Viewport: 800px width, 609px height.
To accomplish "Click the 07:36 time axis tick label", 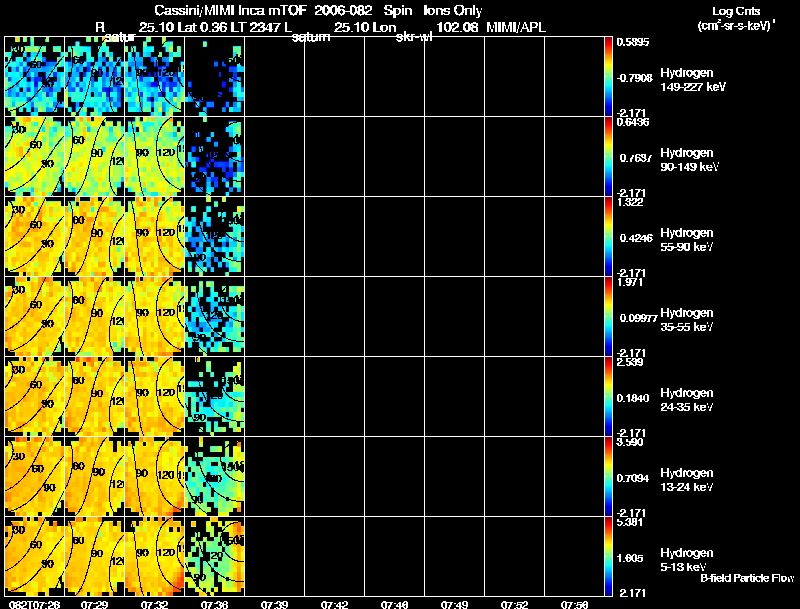I will (213, 603).
